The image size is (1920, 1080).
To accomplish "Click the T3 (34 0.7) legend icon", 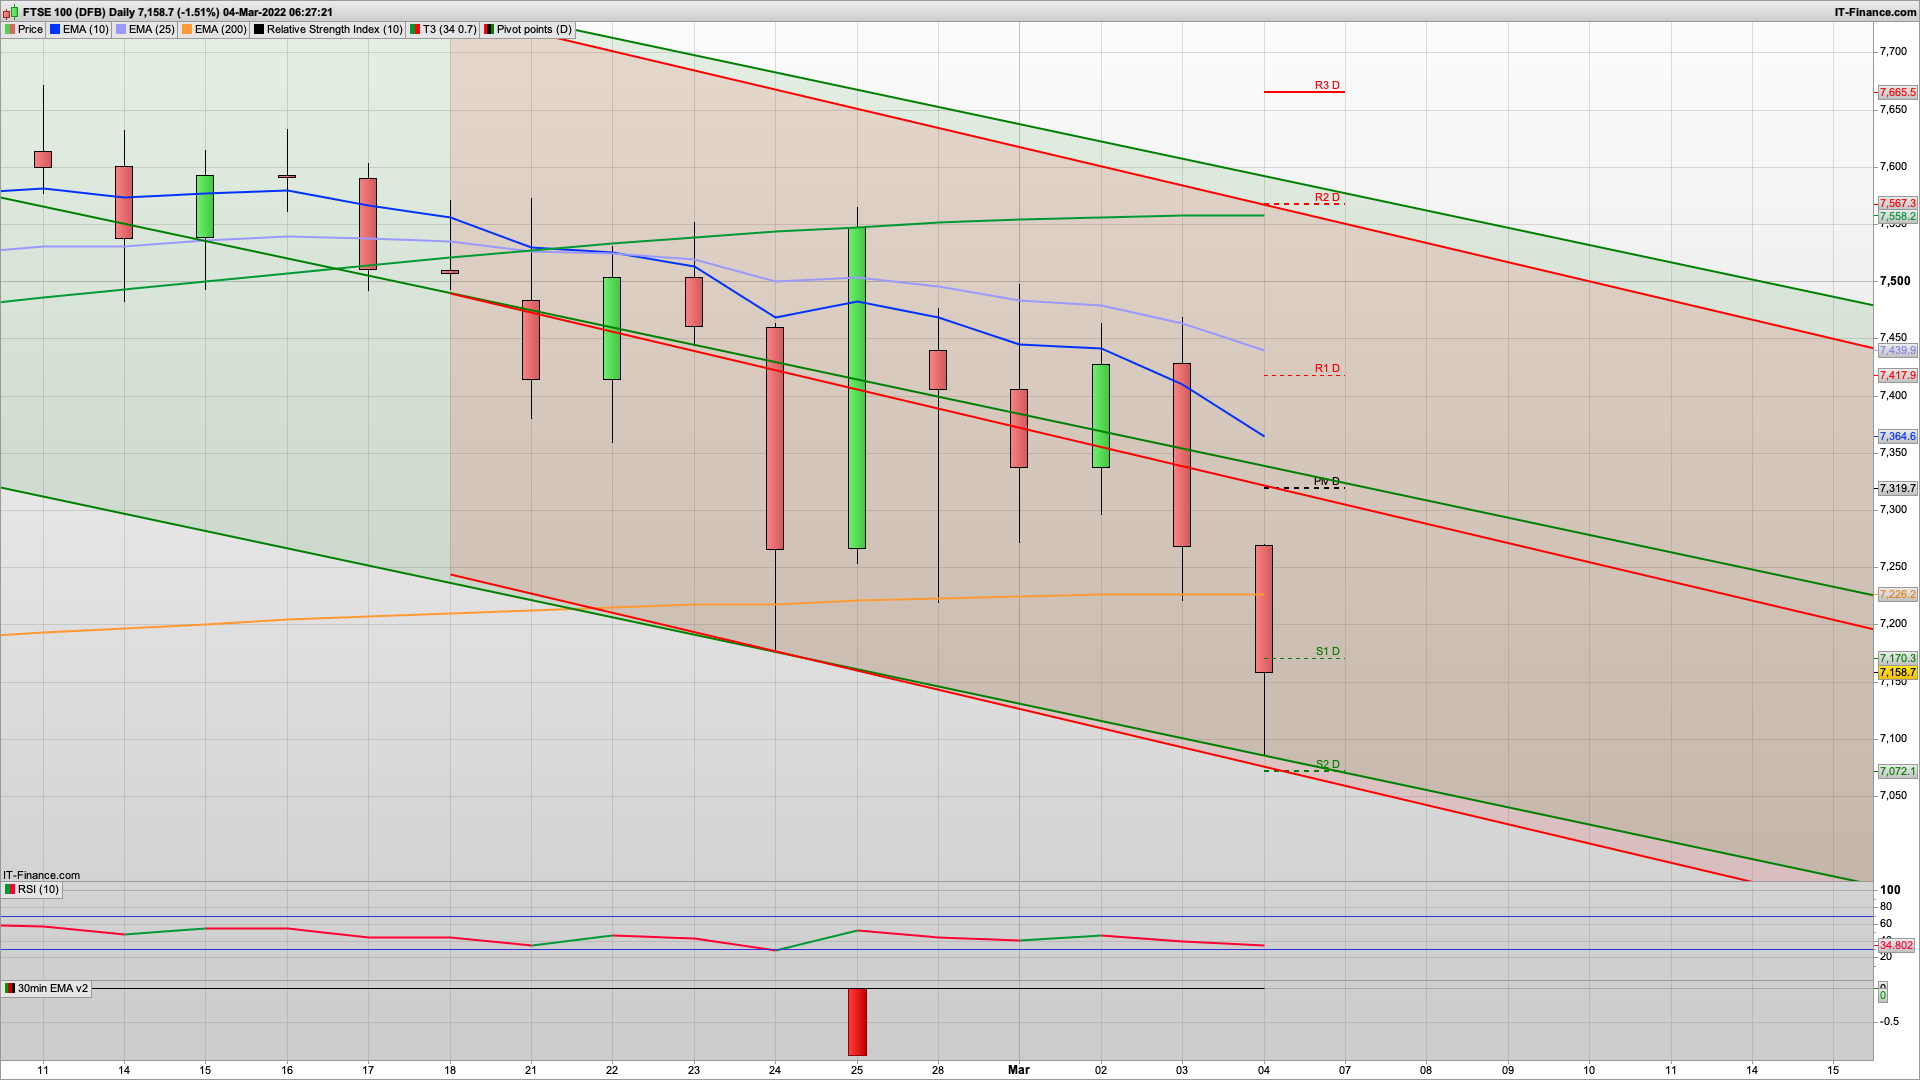I will (415, 29).
